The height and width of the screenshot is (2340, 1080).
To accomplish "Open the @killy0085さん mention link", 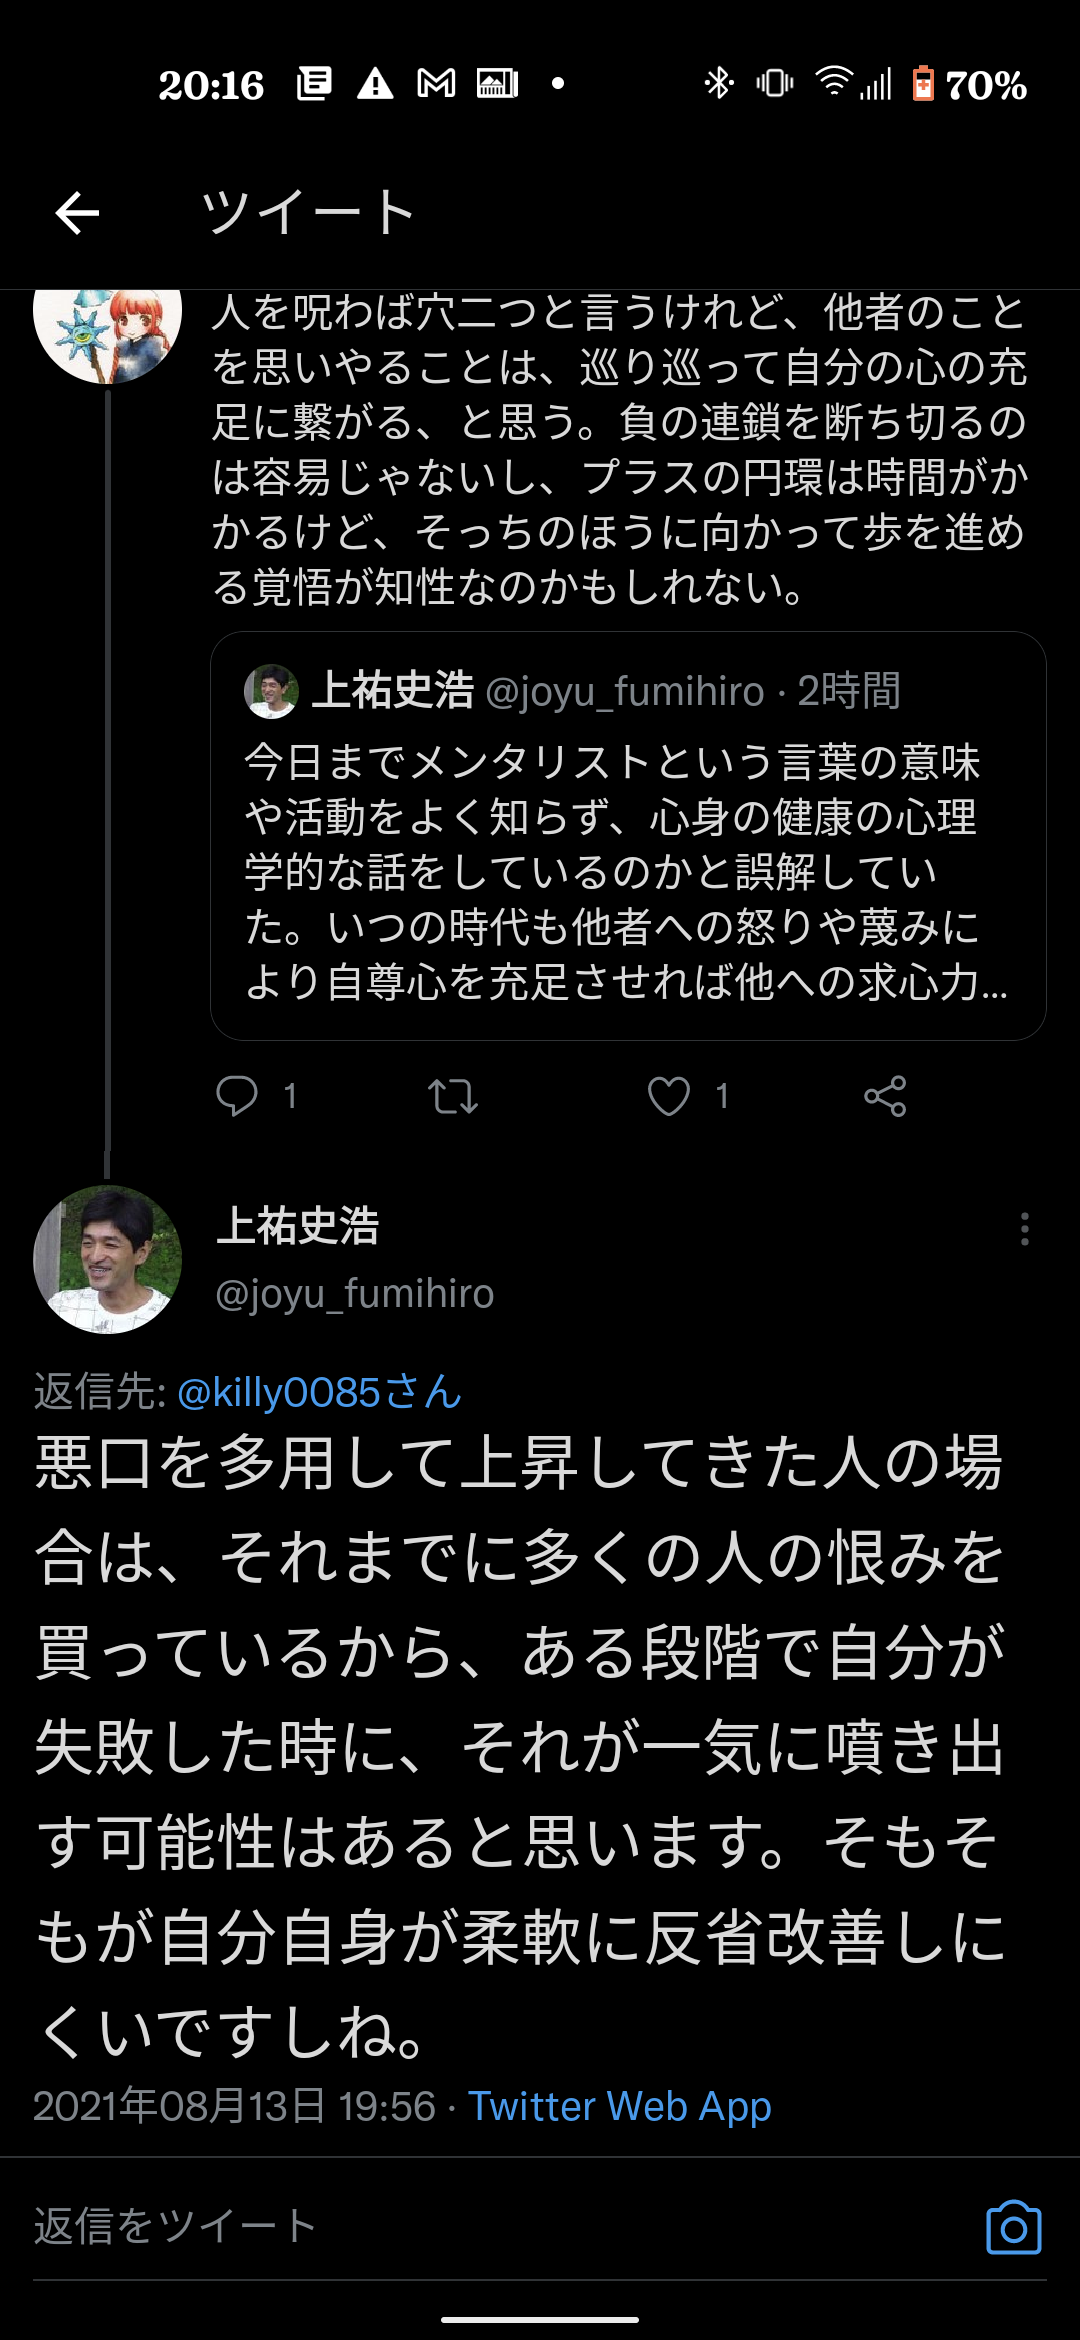I will pos(319,1392).
